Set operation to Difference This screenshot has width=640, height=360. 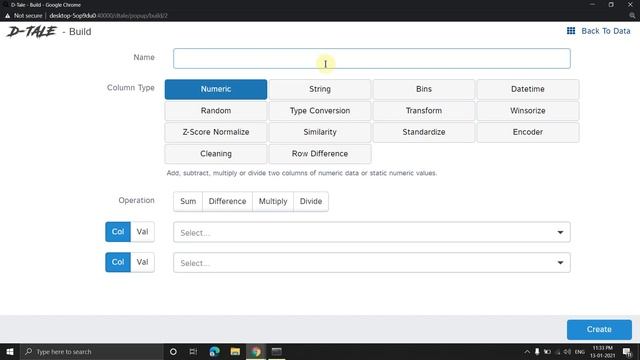click(x=227, y=201)
